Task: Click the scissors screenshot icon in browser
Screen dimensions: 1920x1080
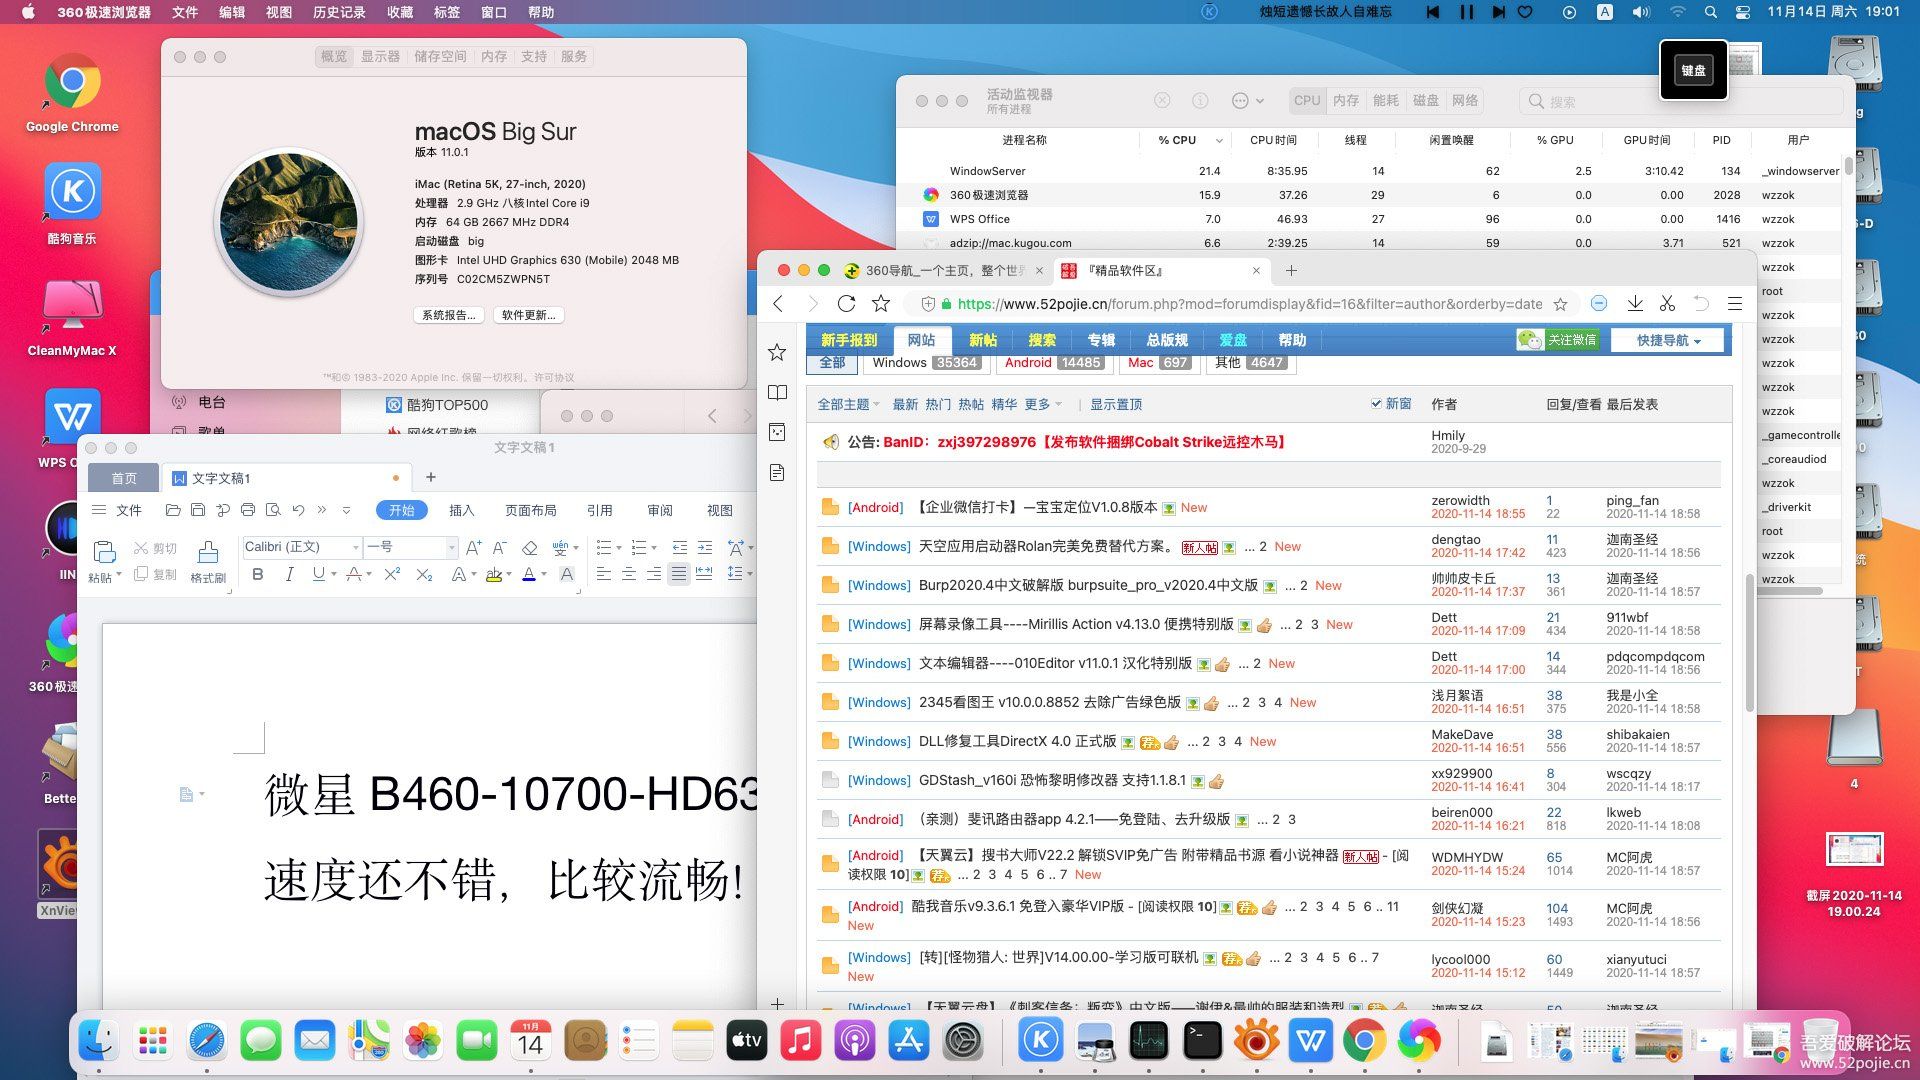Action: coord(1667,303)
